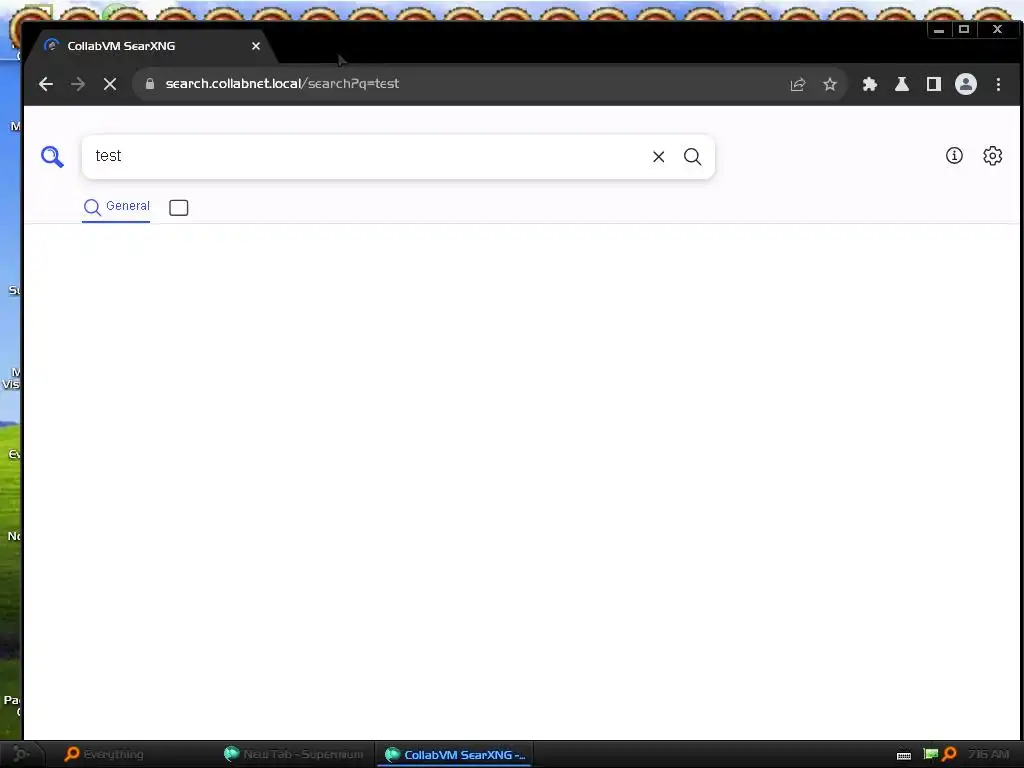Open the keyboard tray icon
The width and height of the screenshot is (1024, 768).
904,756
